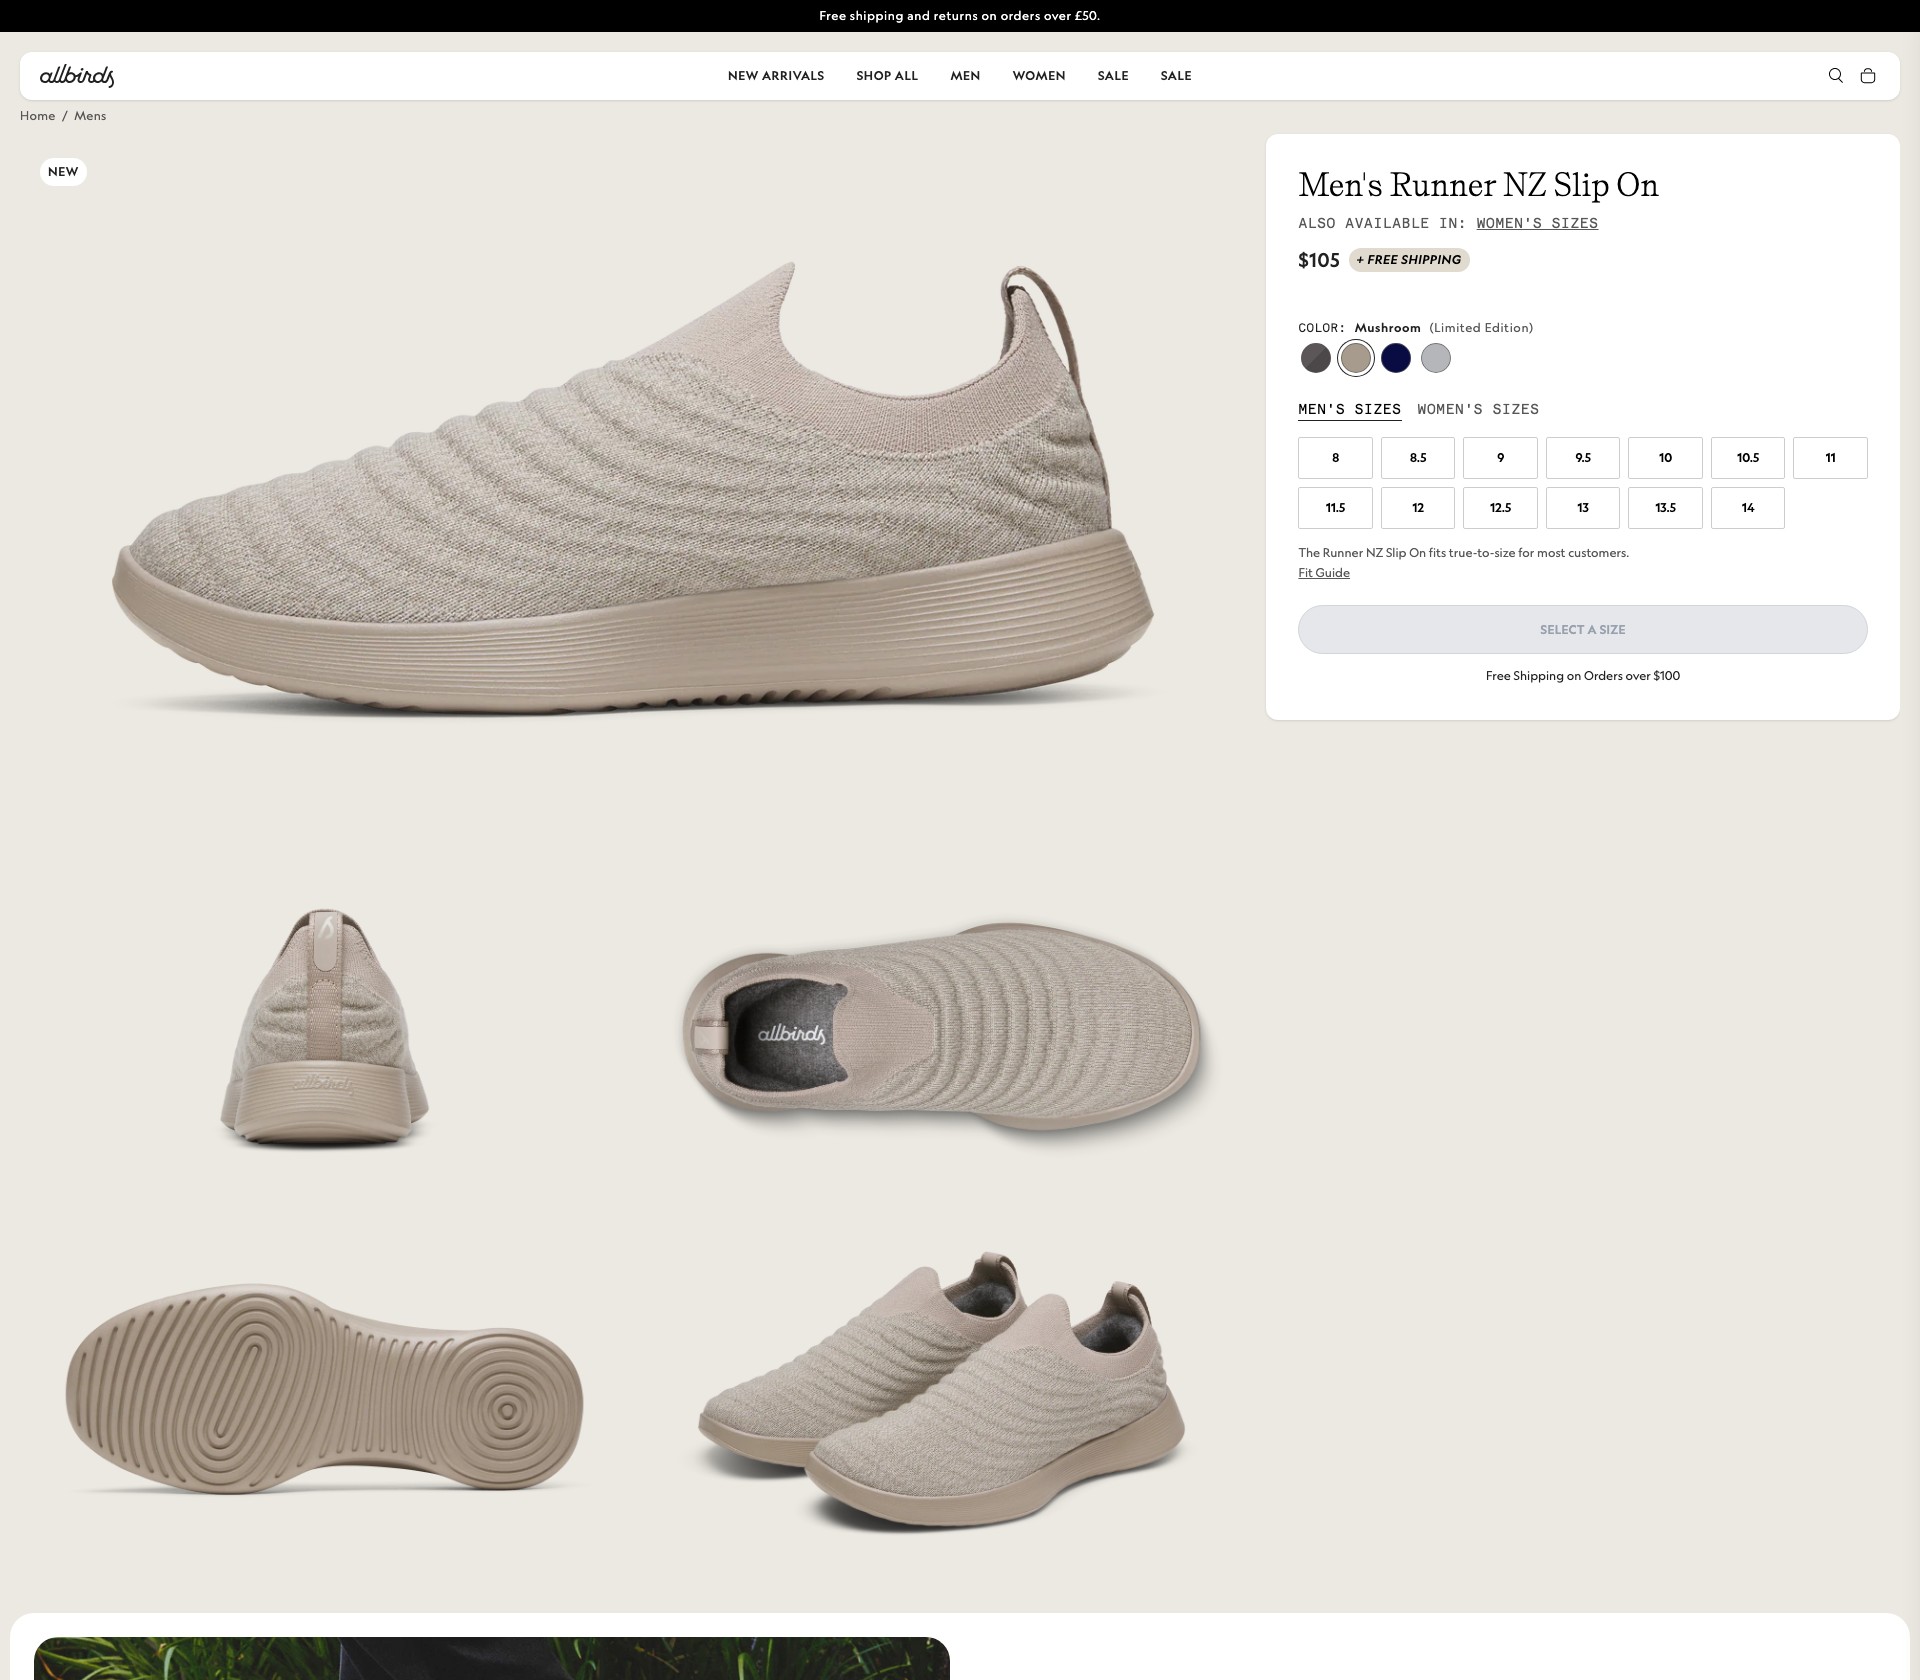The height and width of the screenshot is (1680, 1920).
Task: Choose size 11
Action: (1830, 458)
